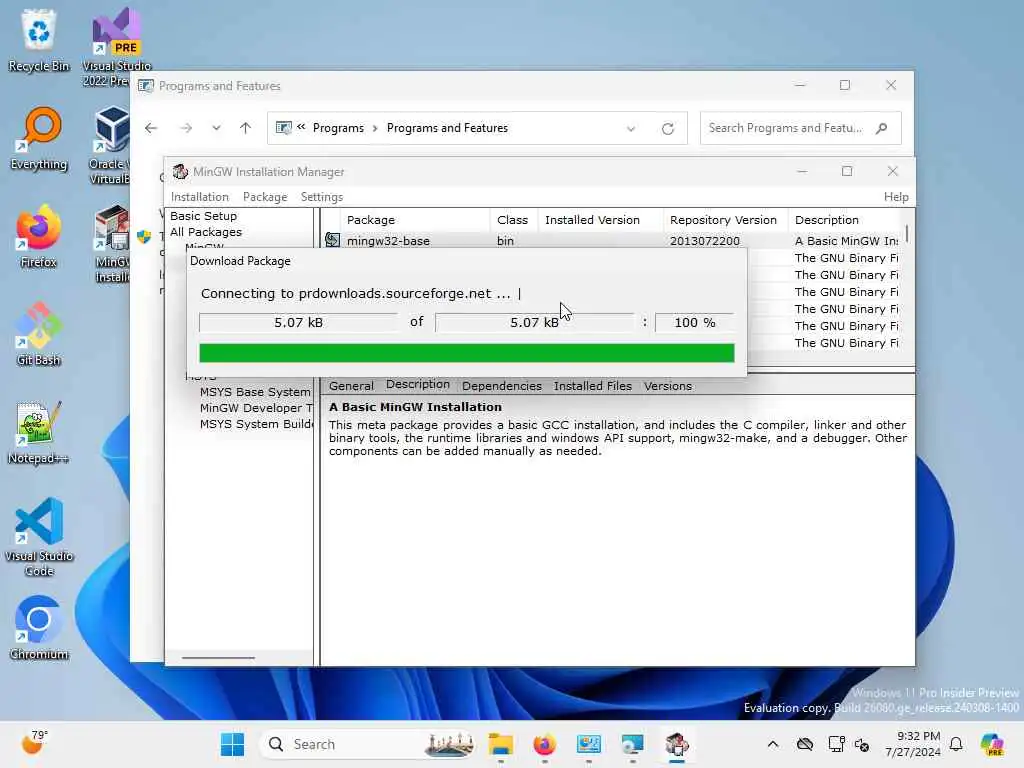Image resolution: width=1024 pixels, height=768 pixels.
Task: Click the Windows Start button on taskbar
Action: [x=232, y=744]
